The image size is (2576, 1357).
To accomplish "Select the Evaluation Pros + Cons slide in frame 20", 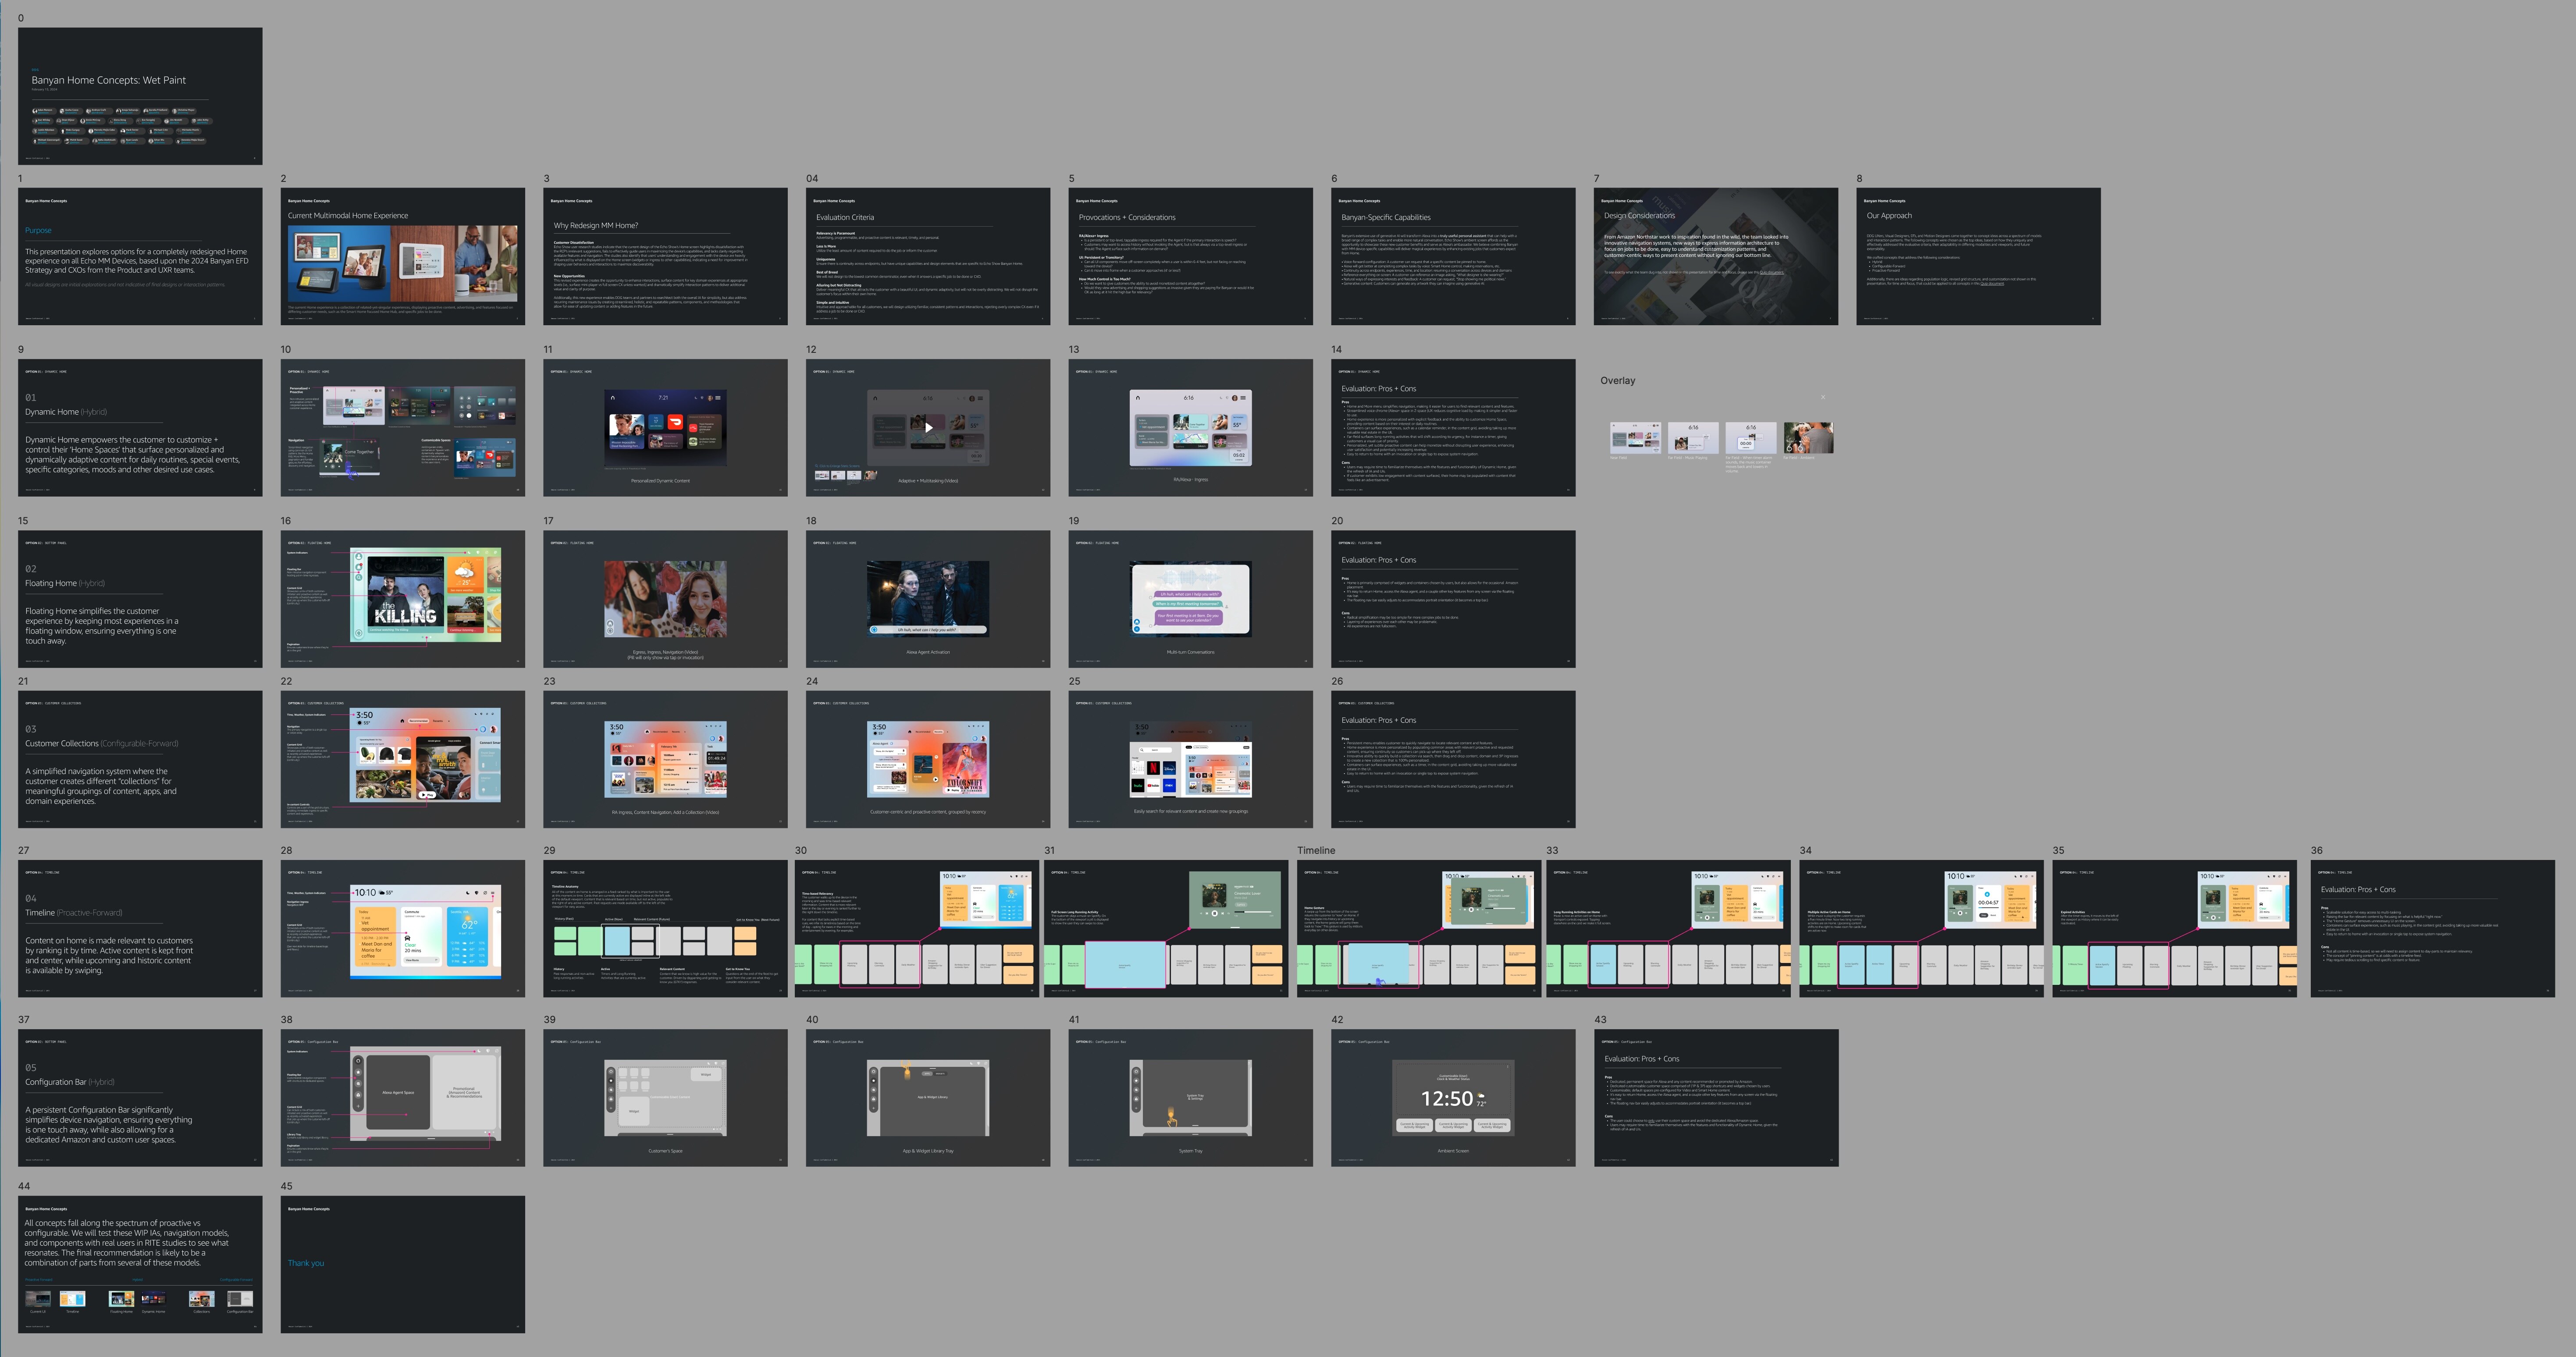I will pyautogui.click(x=1453, y=599).
